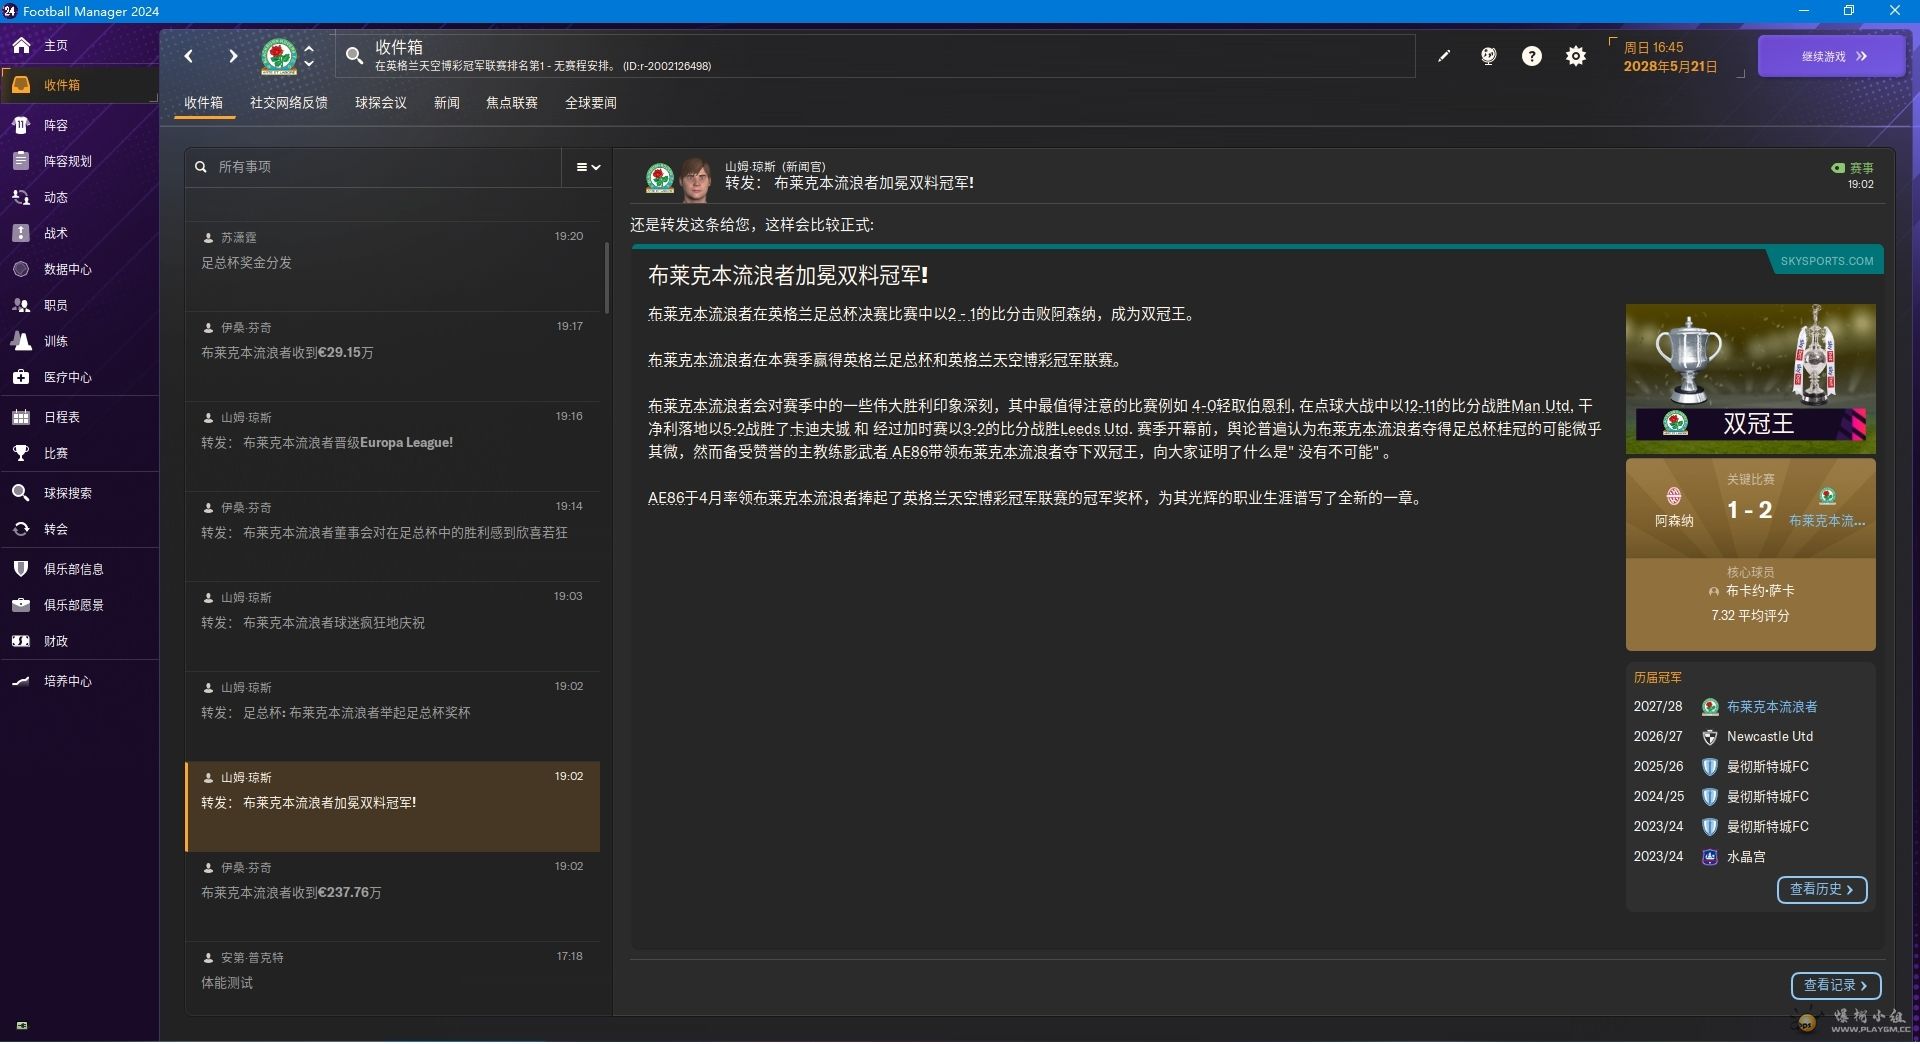Open 俱乐部信息 club info in sidebar
The image size is (1920, 1044).
point(79,569)
